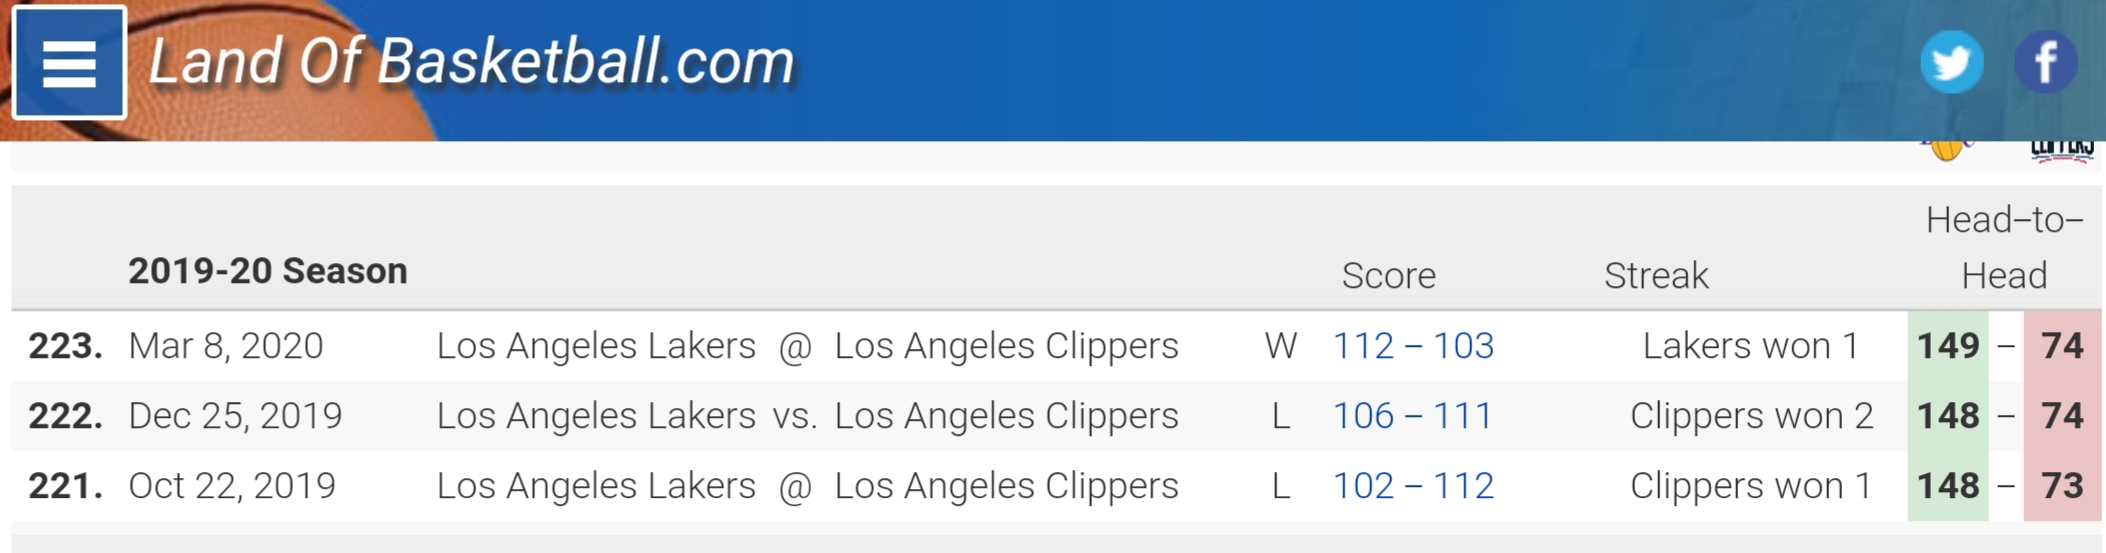This screenshot has width=2106, height=553.
Task: Click the Score column header
Action: [x=1388, y=276]
